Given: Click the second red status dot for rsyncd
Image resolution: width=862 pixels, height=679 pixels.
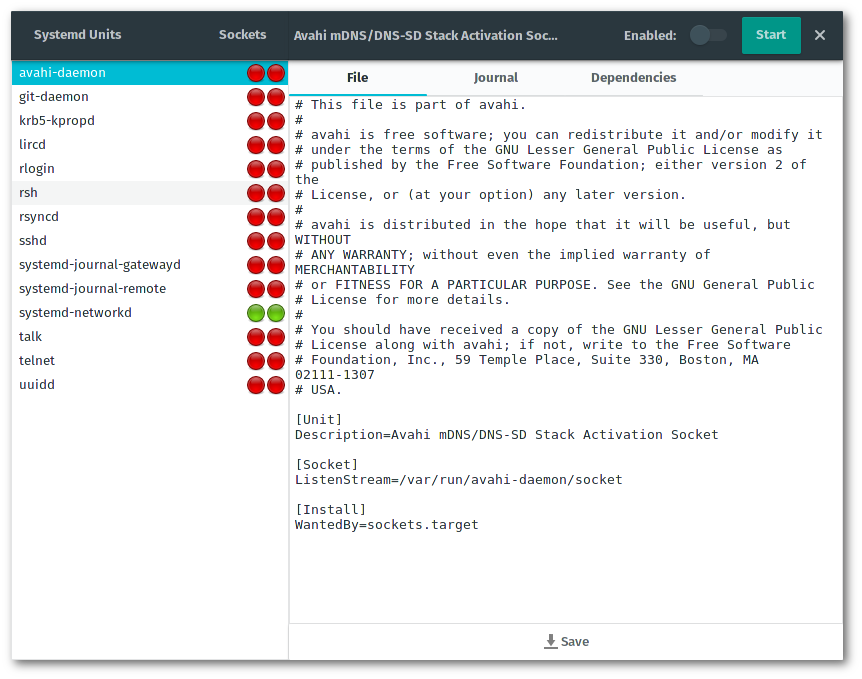Looking at the screenshot, I should click(276, 217).
